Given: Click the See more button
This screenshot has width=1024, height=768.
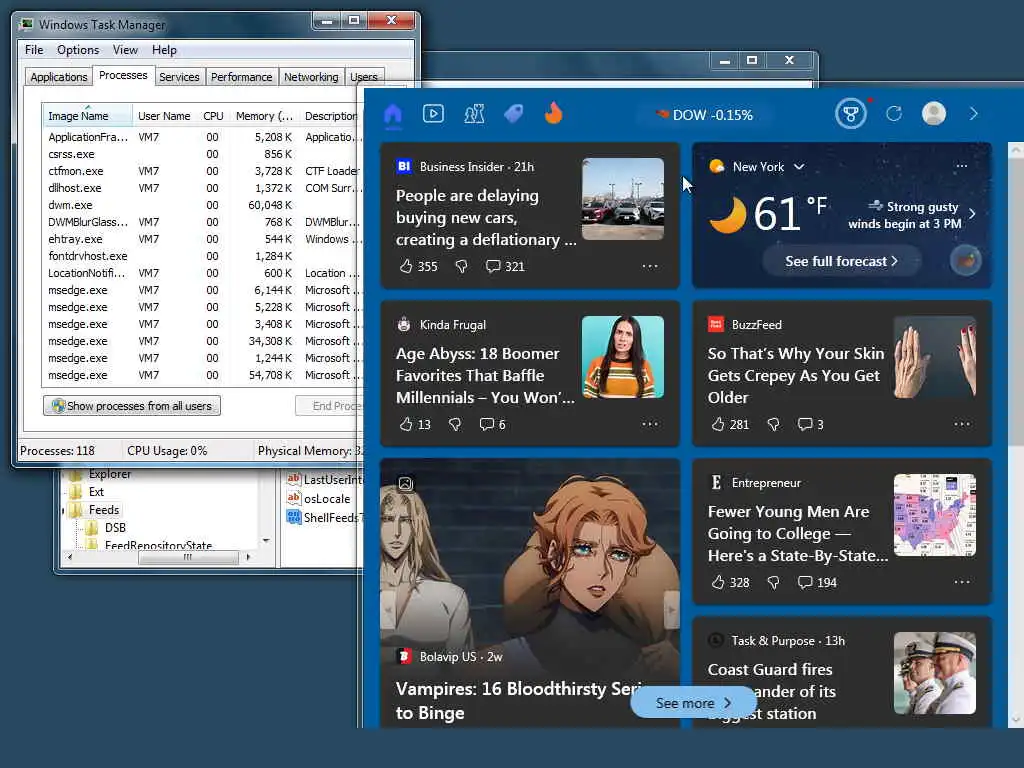Looking at the screenshot, I should click(x=693, y=703).
